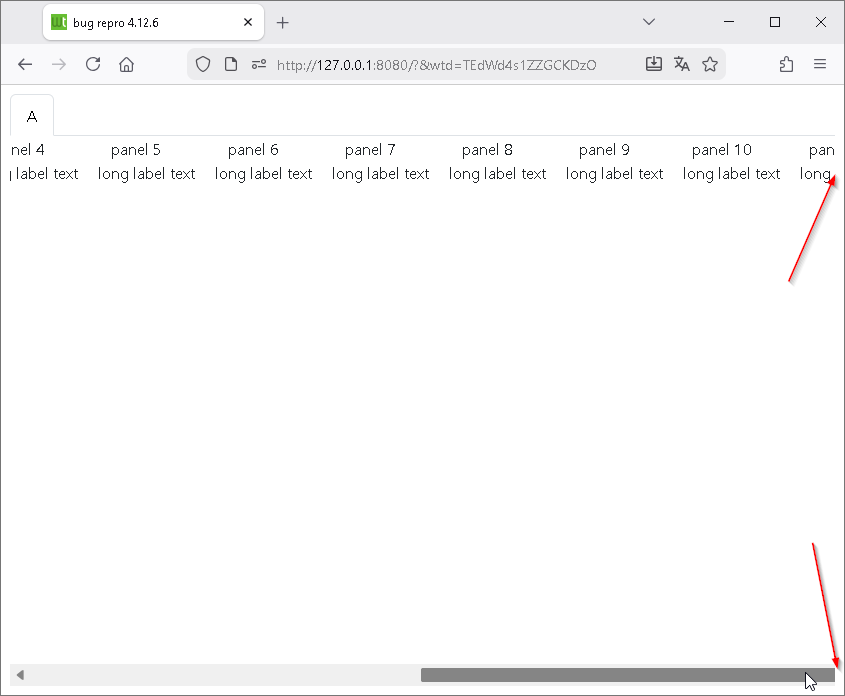Image resolution: width=845 pixels, height=696 pixels.
Task: Go to the browser home page
Action: point(126,64)
